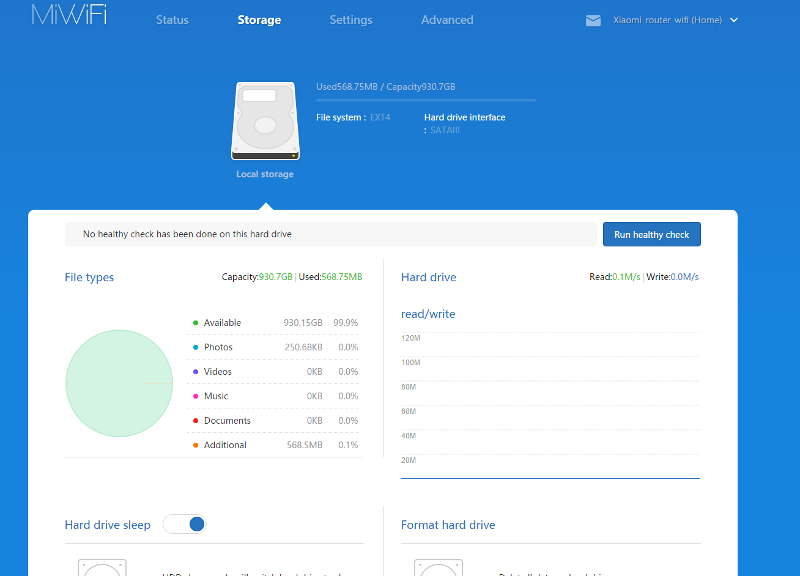Click the red Documents legend dot

195,421
